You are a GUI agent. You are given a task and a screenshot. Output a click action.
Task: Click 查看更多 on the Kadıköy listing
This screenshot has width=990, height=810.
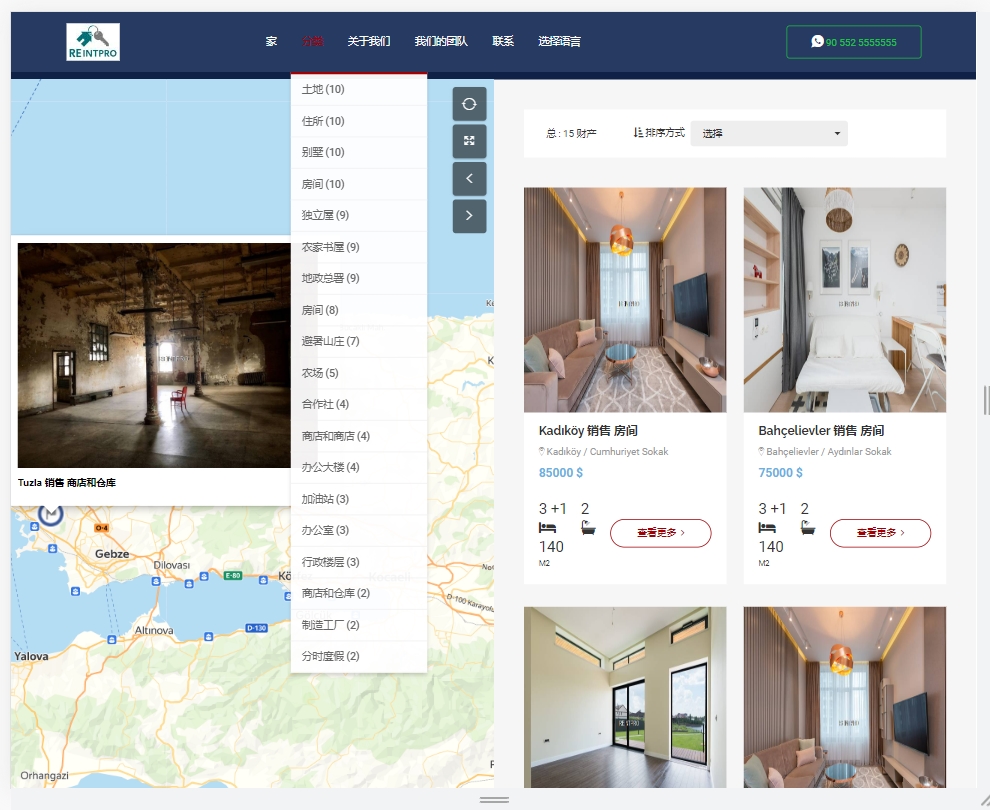click(660, 533)
